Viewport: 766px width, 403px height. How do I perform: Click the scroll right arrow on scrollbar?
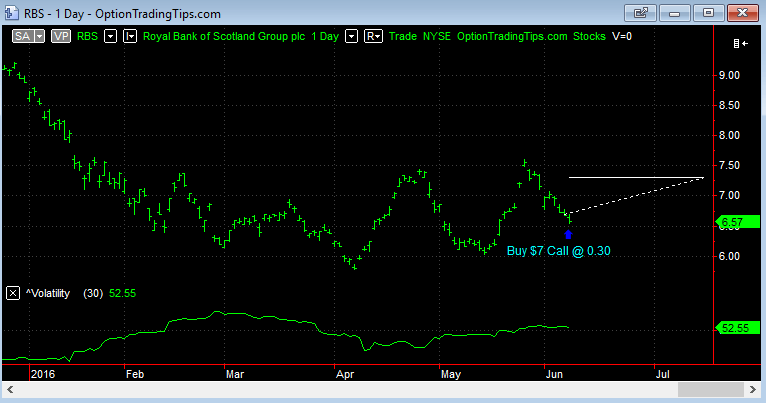[753, 389]
